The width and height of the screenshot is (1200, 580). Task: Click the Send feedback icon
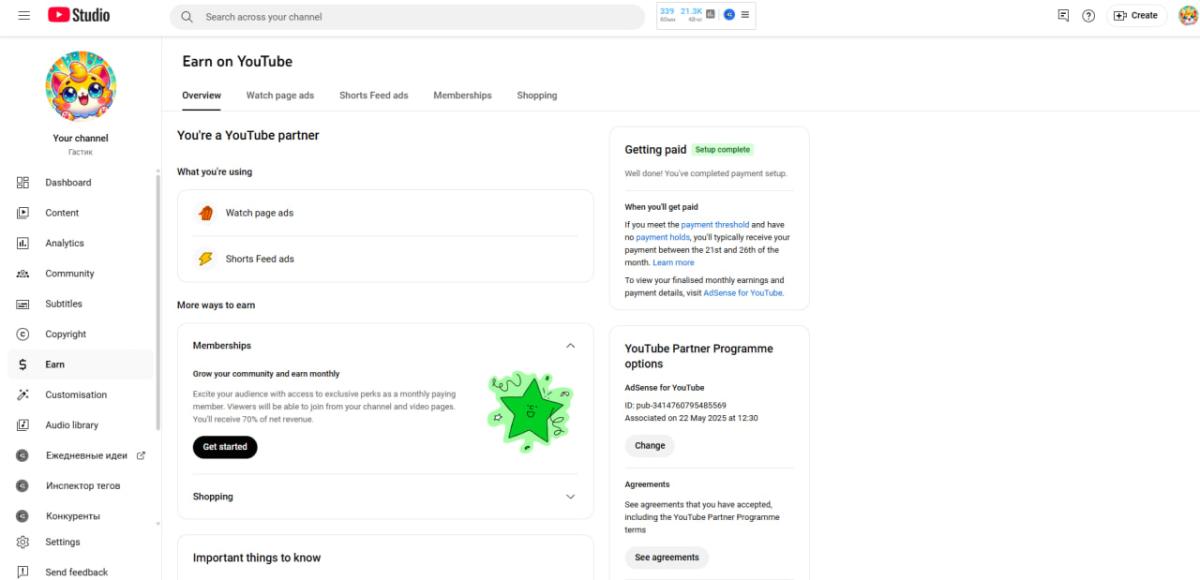click(23, 572)
